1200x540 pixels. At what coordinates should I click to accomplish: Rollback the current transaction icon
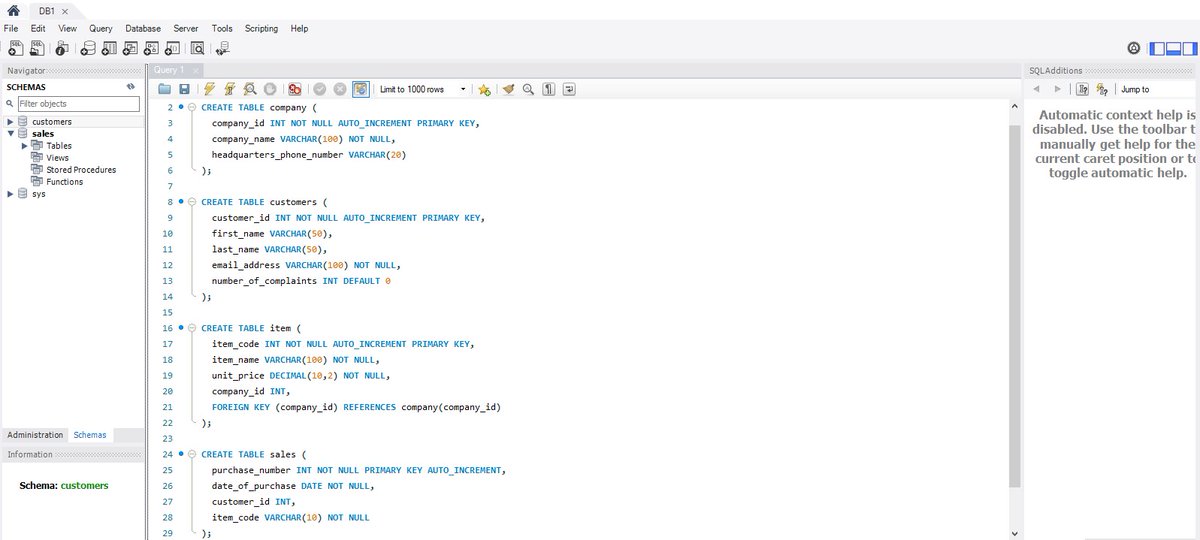tap(340, 89)
